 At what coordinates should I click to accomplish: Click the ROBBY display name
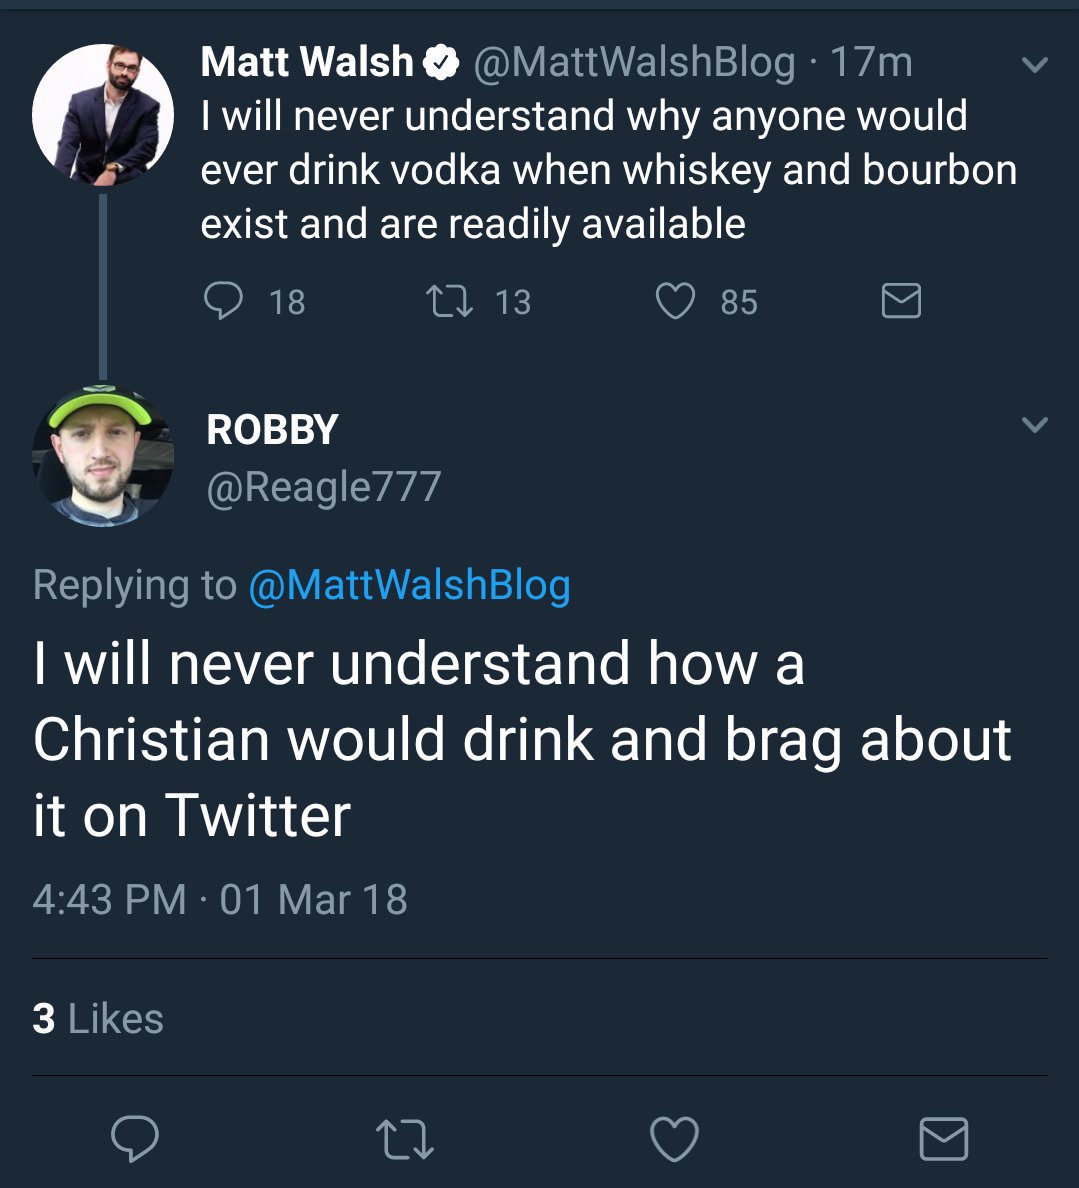click(272, 430)
